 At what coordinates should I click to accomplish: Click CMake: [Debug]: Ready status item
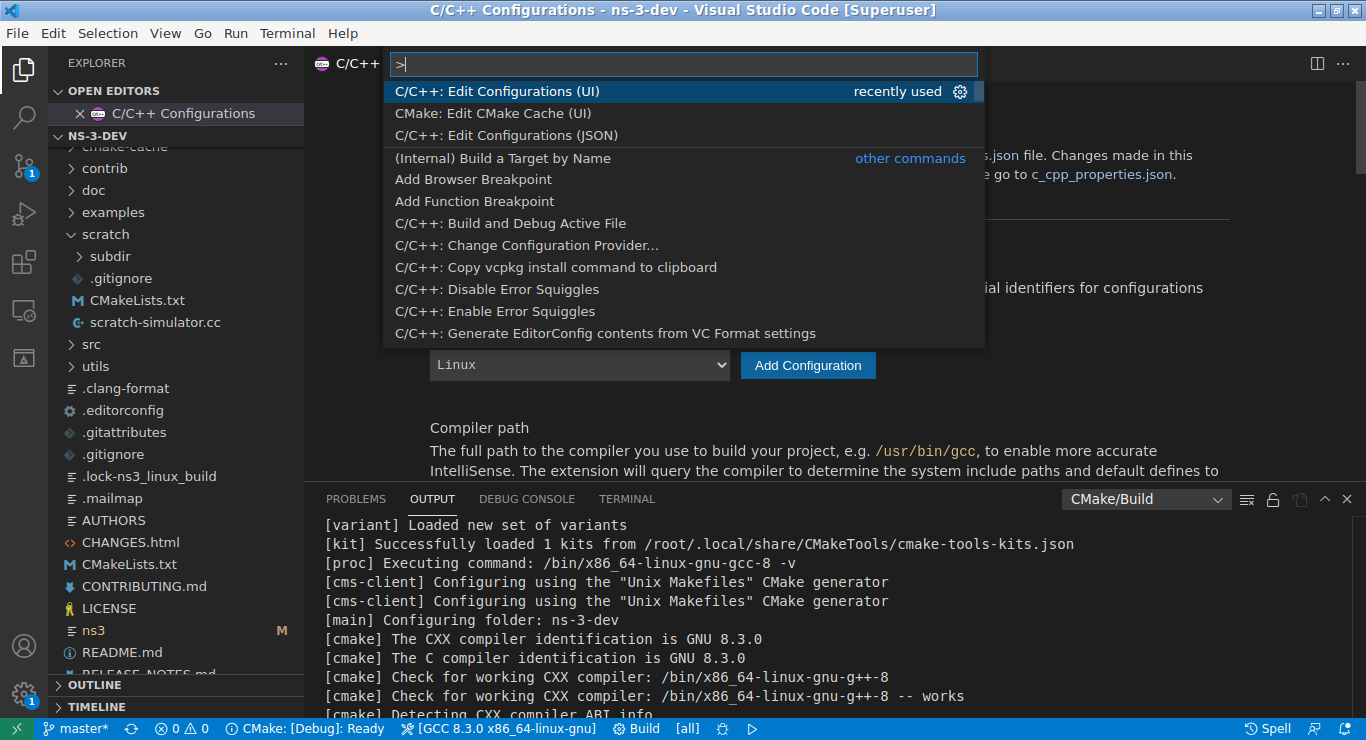305,729
